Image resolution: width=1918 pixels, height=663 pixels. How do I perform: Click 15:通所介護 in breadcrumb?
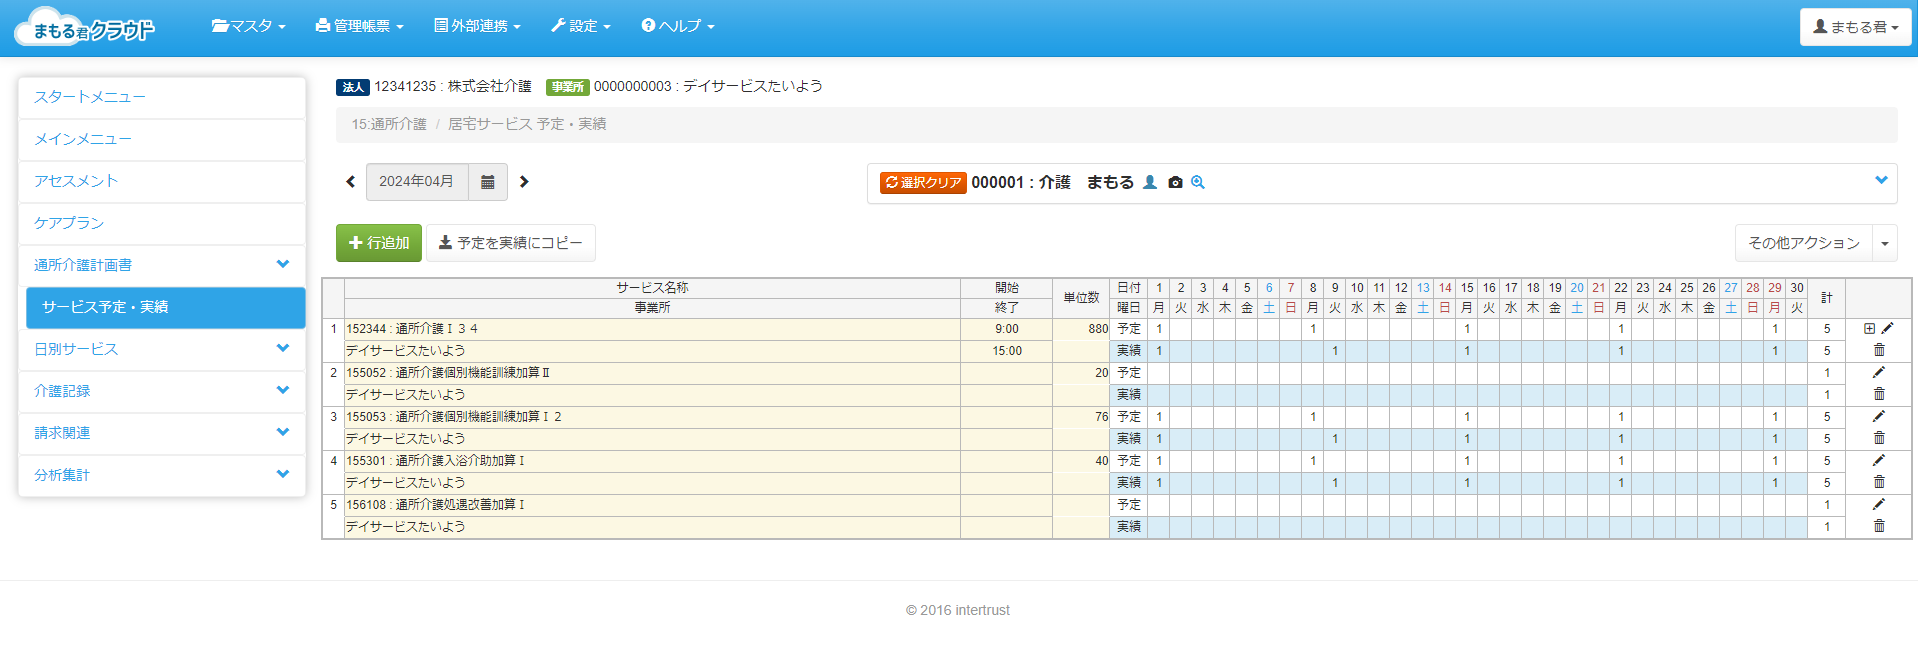(x=389, y=124)
